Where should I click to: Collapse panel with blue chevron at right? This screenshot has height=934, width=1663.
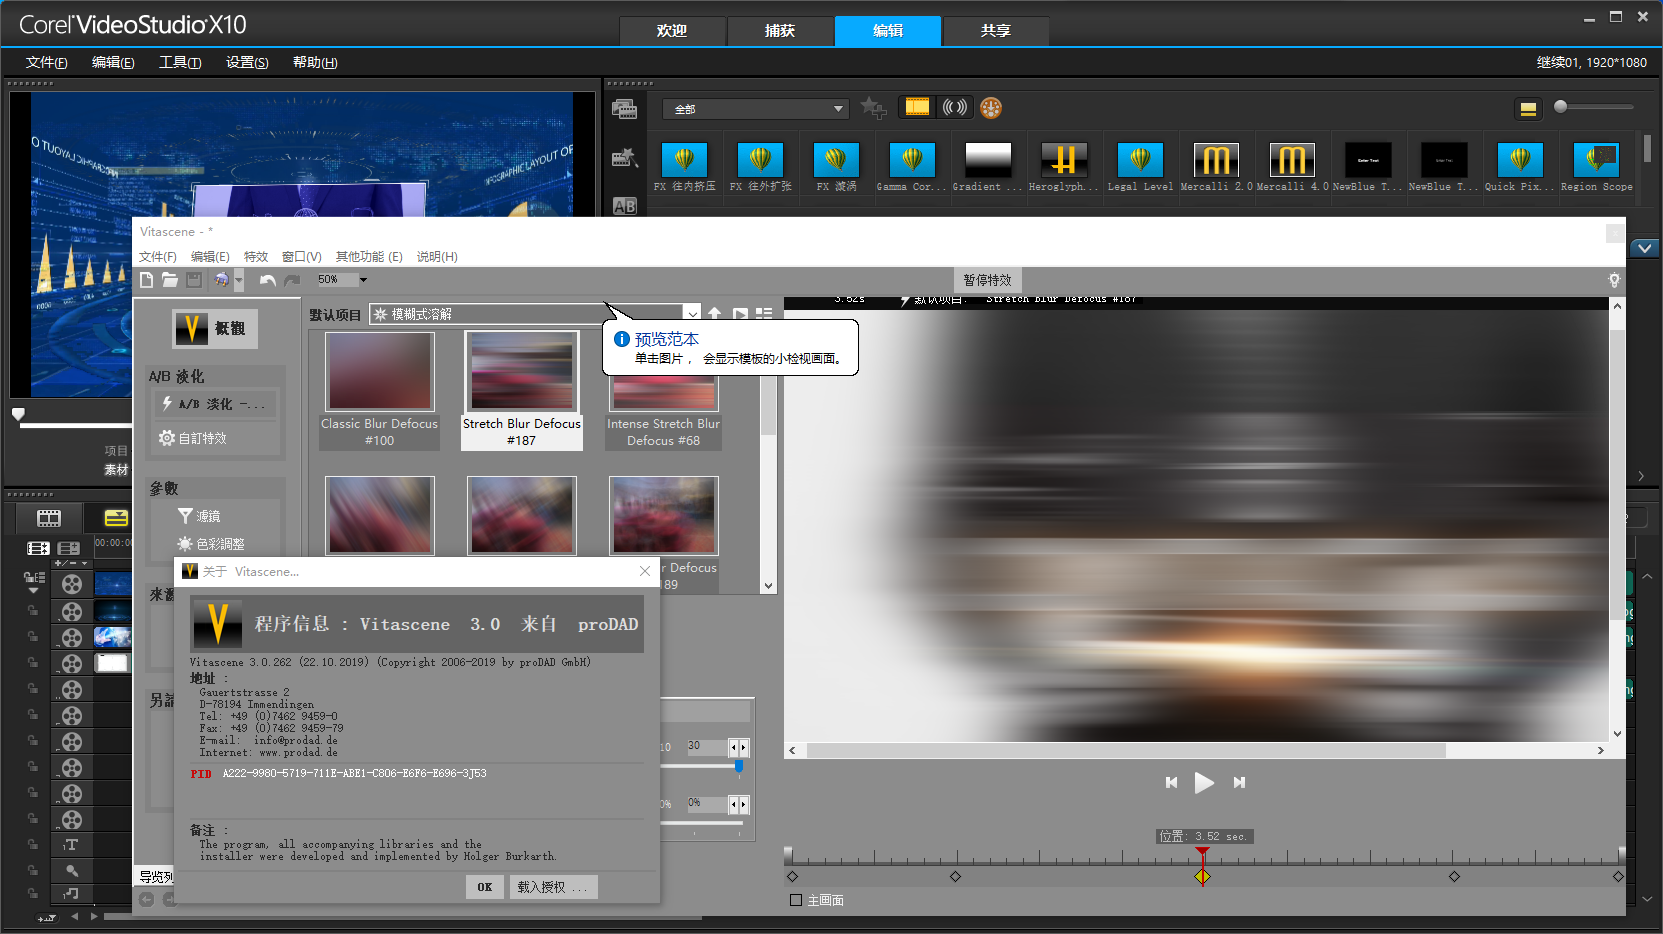click(x=1645, y=247)
